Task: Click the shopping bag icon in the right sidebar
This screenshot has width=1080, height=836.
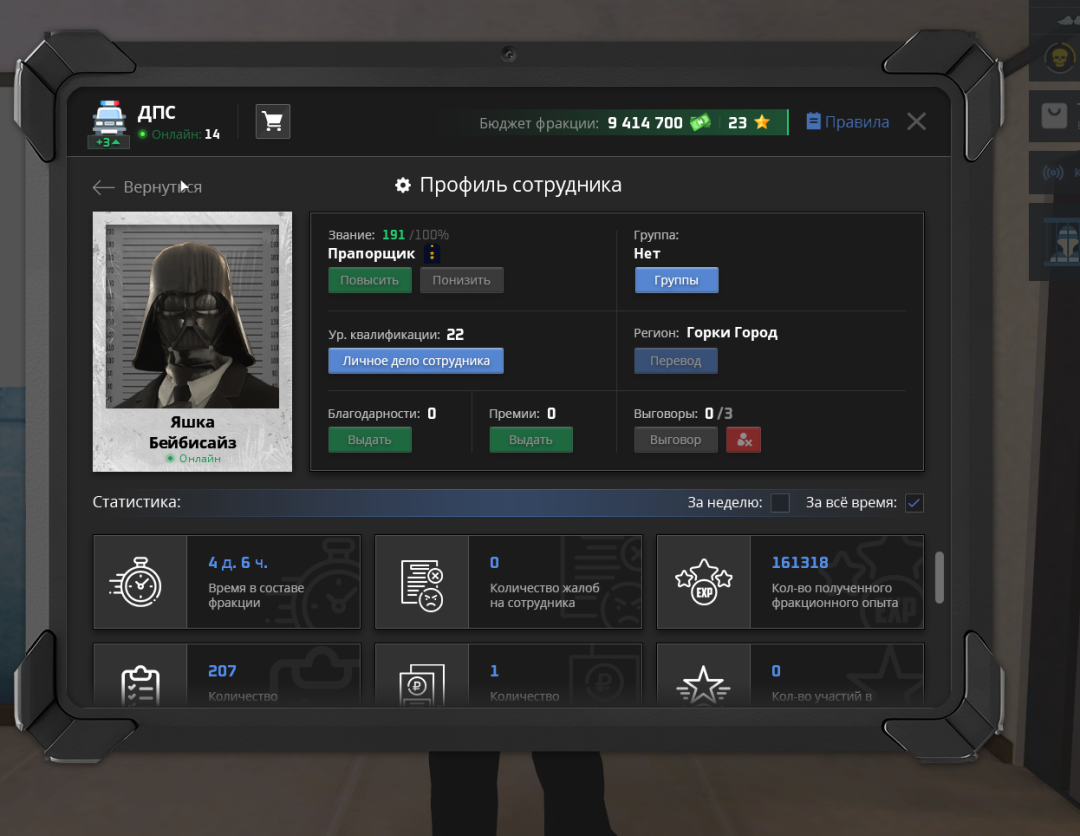Action: point(1054,116)
